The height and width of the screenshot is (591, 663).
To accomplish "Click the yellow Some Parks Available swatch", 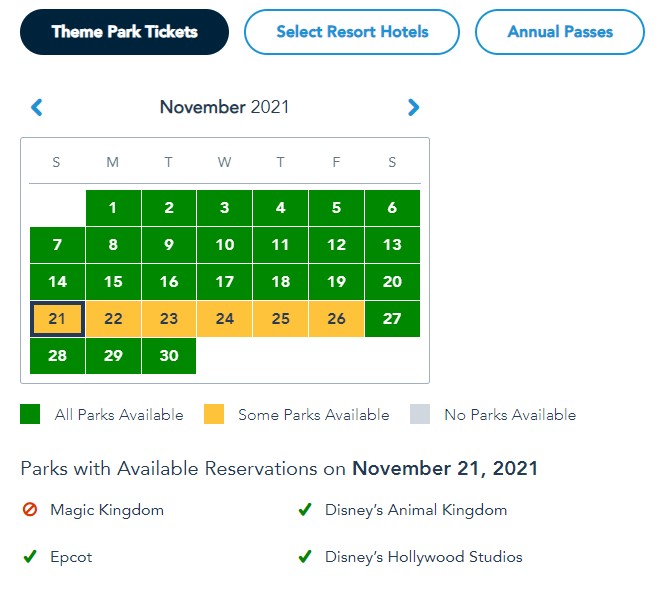I will click(x=213, y=414).
